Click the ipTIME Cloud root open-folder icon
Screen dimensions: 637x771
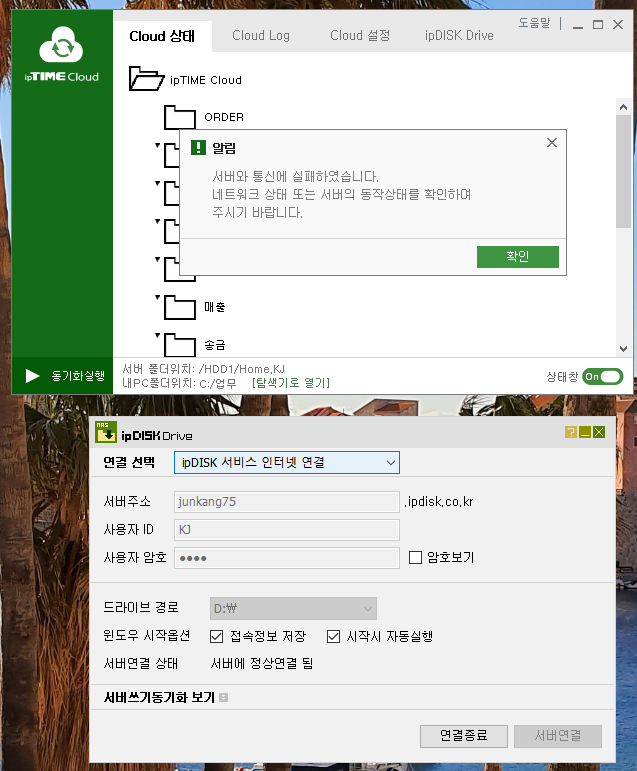coord(146,79)
